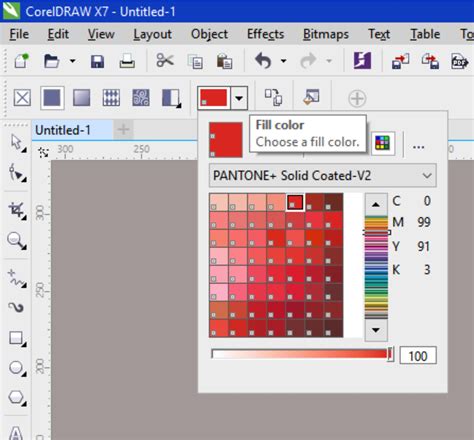Open the Layout menu
Viewport: 474px width, 440px height.
coord(152,34)
